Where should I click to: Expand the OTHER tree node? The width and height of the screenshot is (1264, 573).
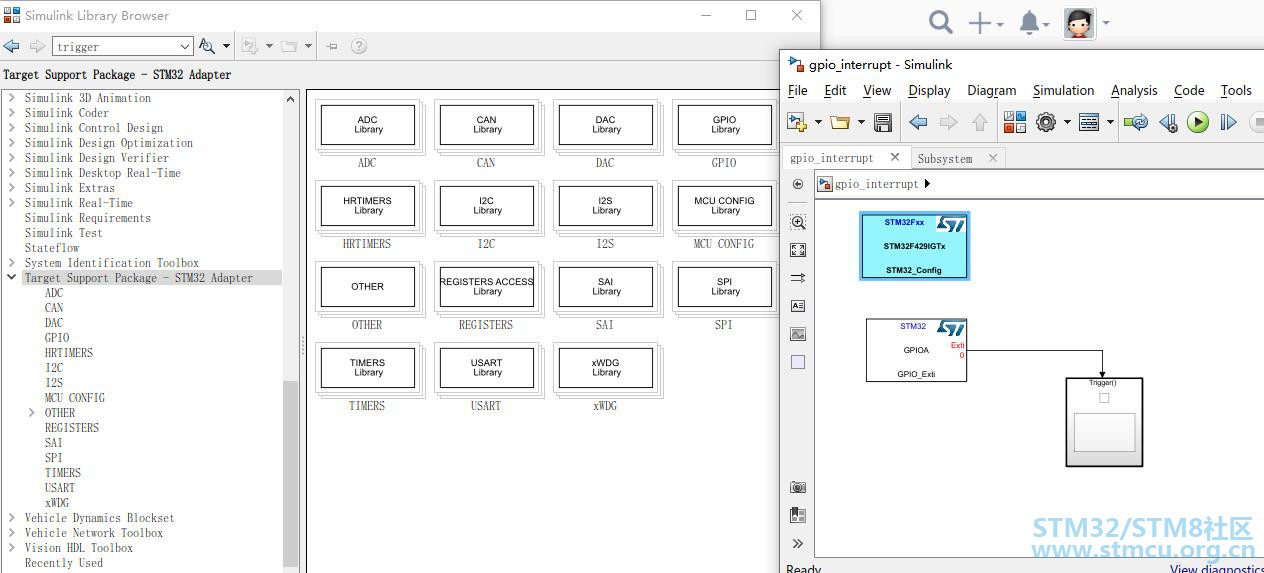click(32, 413)
